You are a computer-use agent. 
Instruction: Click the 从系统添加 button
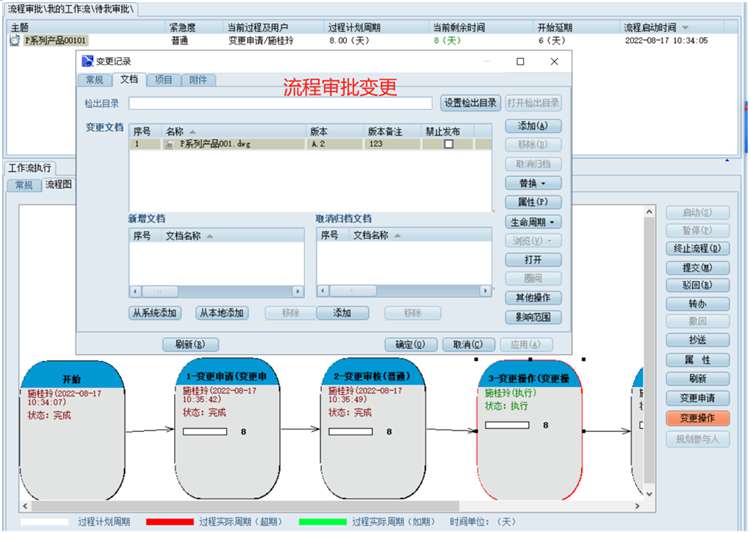(x=155, y=313)
